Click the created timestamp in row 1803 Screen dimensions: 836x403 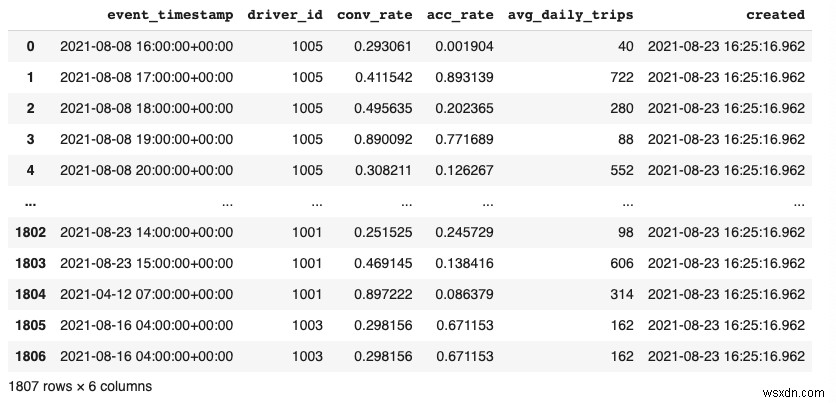[726, 263]
